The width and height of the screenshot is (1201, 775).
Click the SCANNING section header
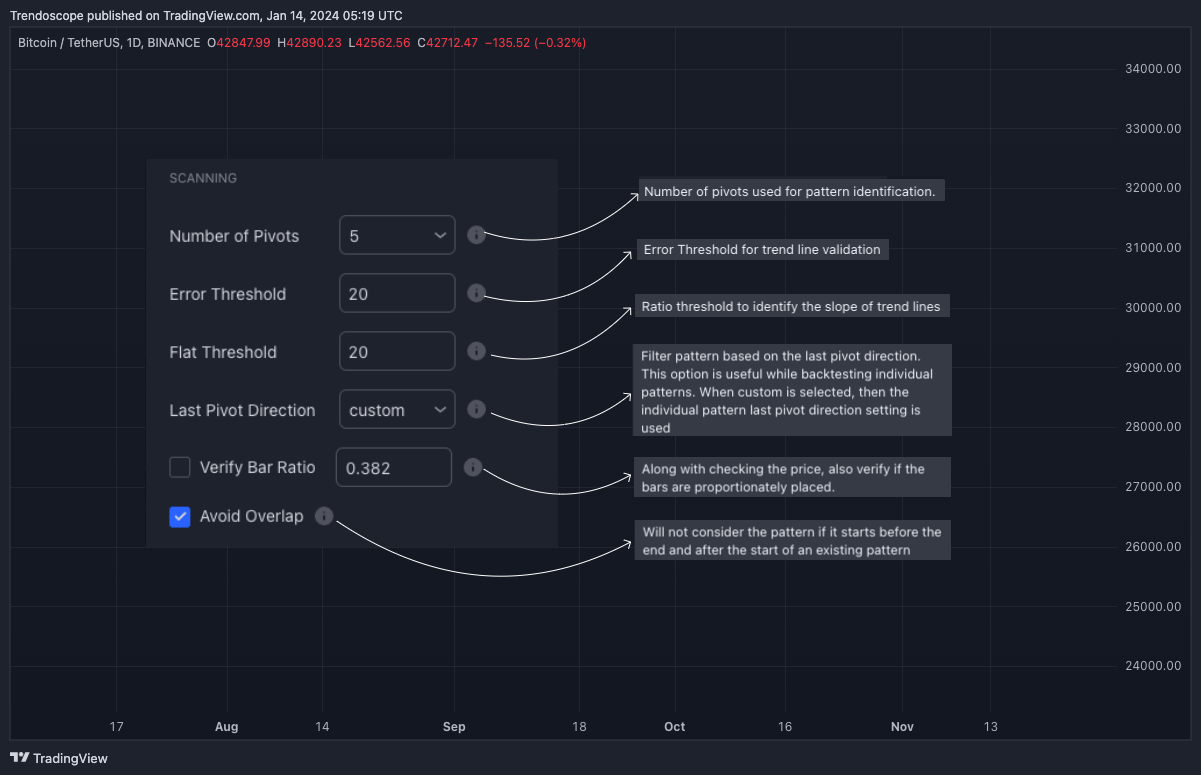[203, 178]
